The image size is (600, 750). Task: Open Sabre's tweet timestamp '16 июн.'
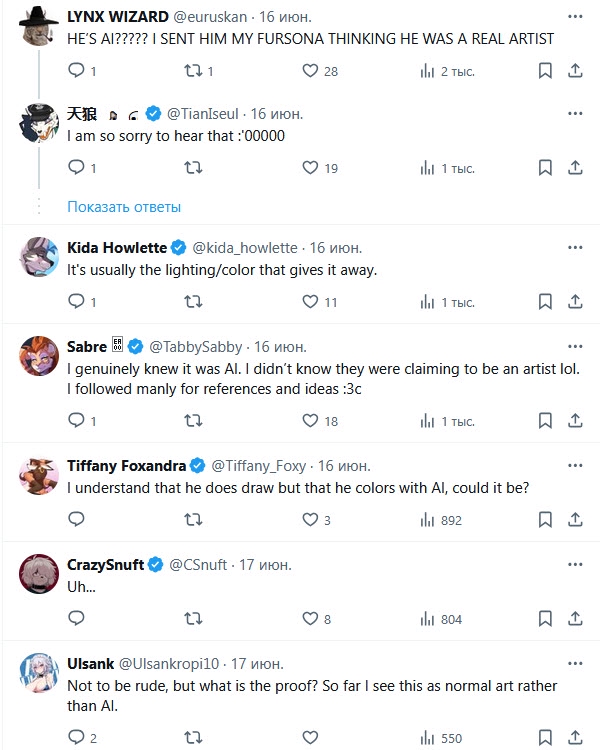277,347
